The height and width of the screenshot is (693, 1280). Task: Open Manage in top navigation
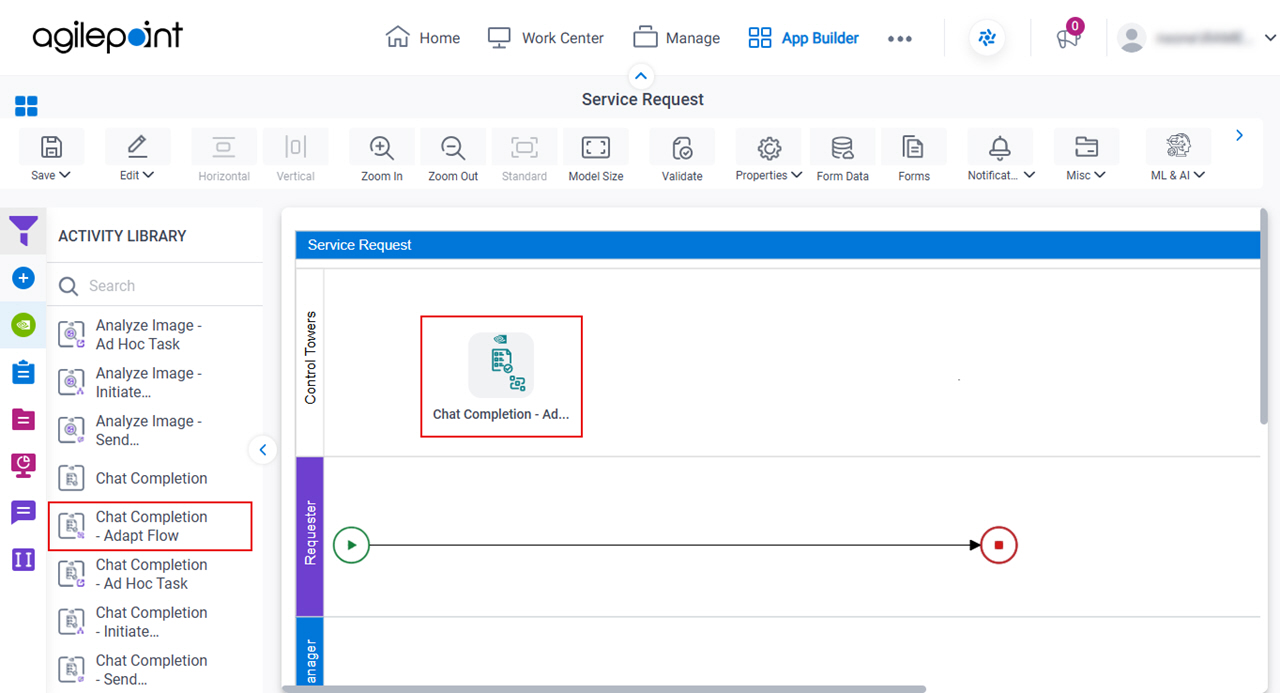tap(676, 38)
